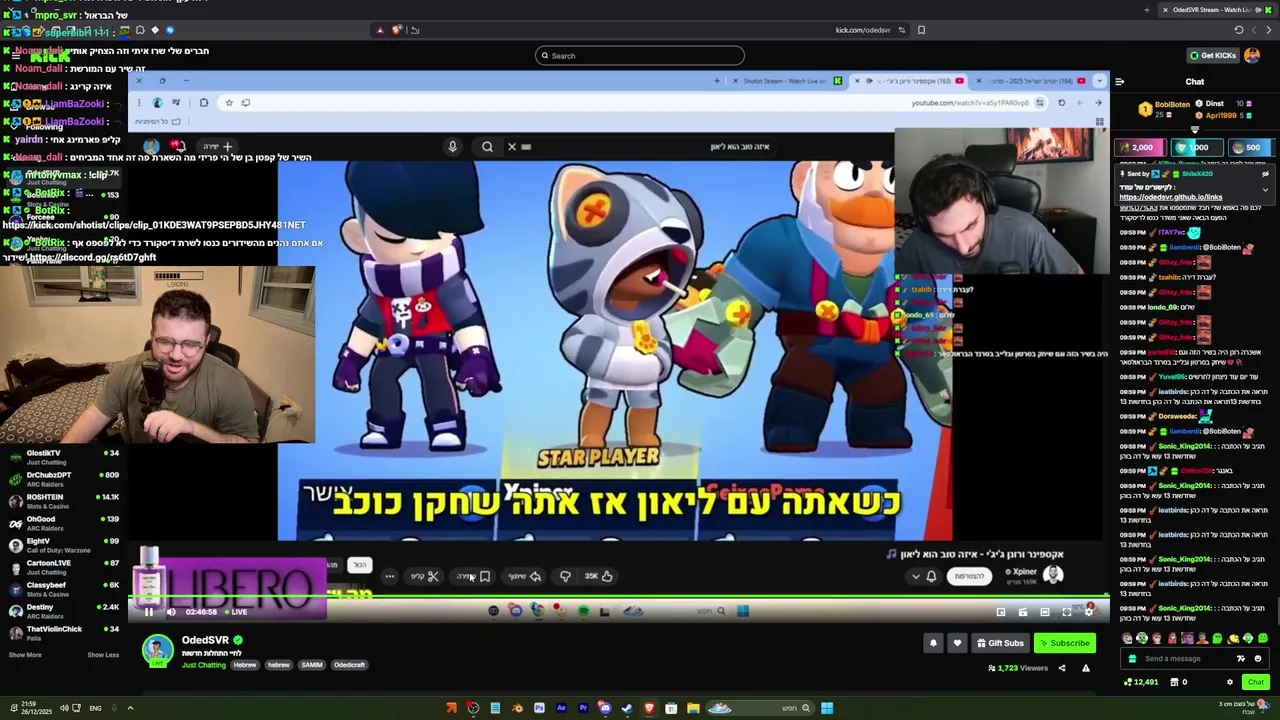Toggle the heart follow button
This screenshot has width=1280, height=720.
click(957, 643)
